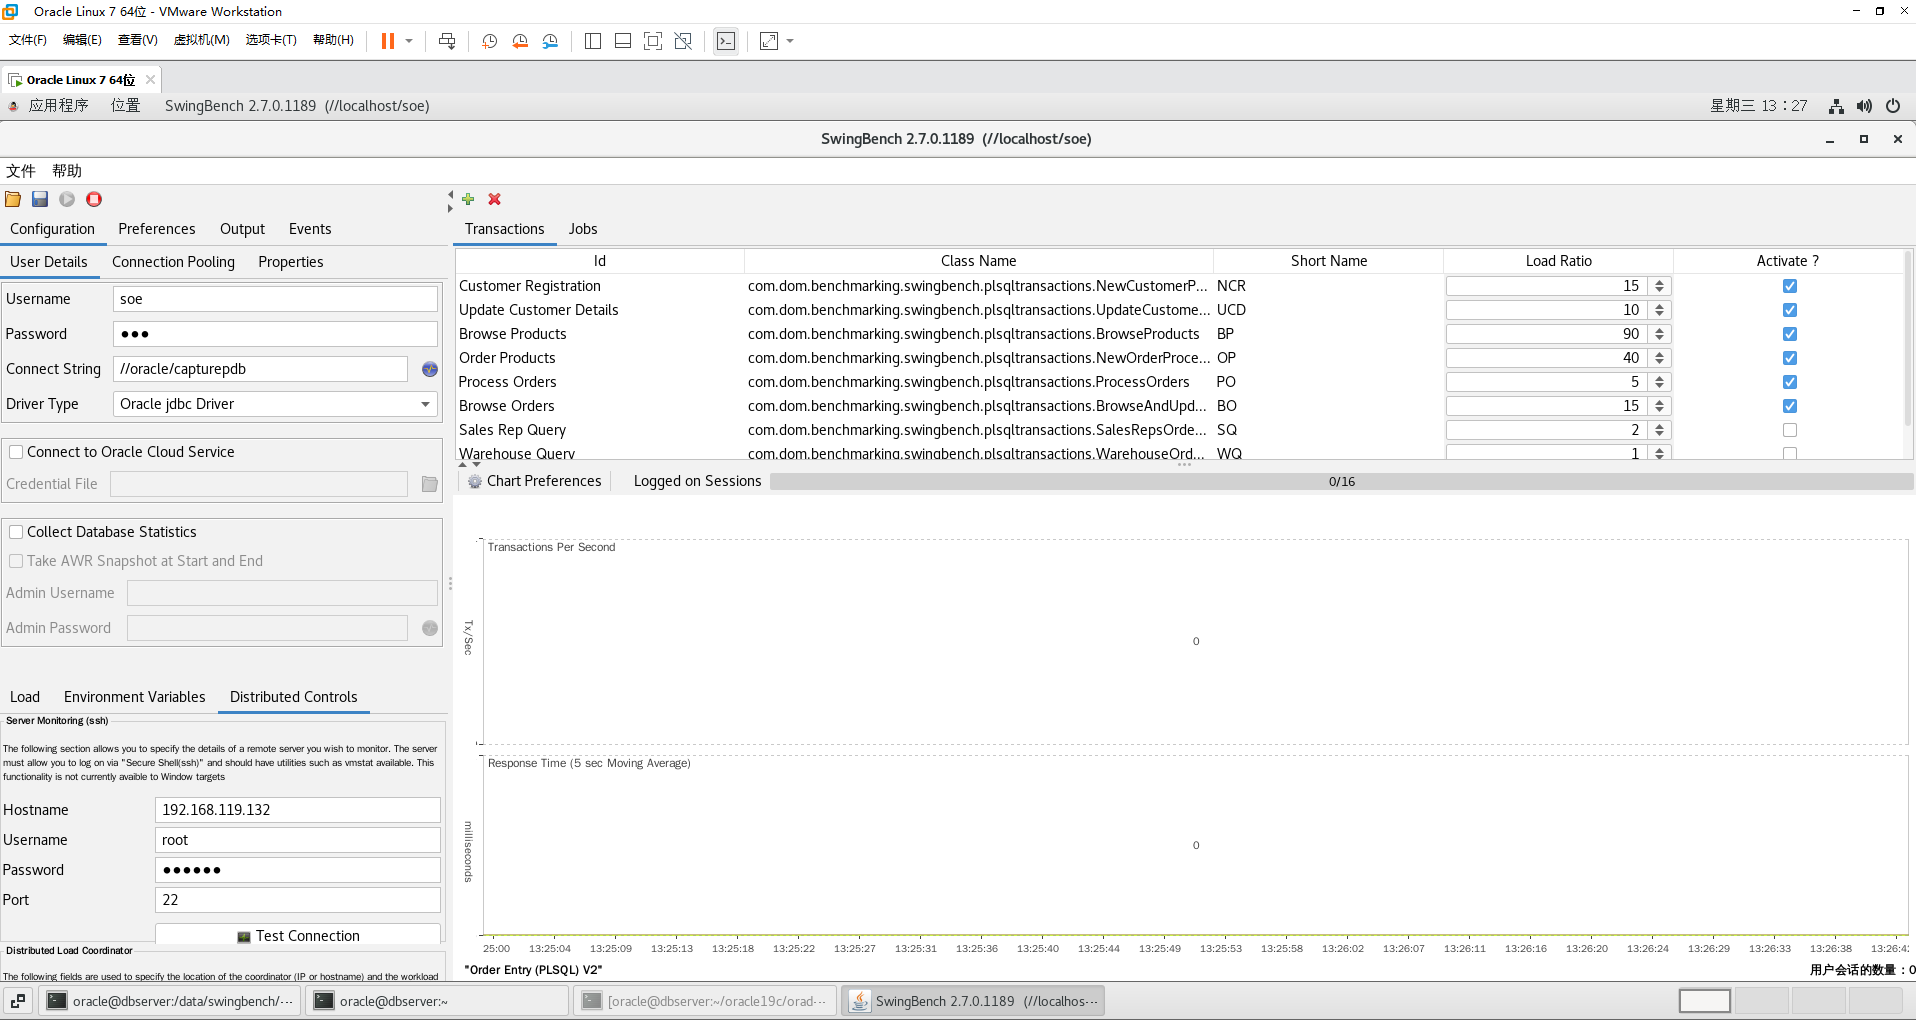Uncheck Browse Orders activate checkbox
The image size is (1916, 1020).
[1790, 406]
